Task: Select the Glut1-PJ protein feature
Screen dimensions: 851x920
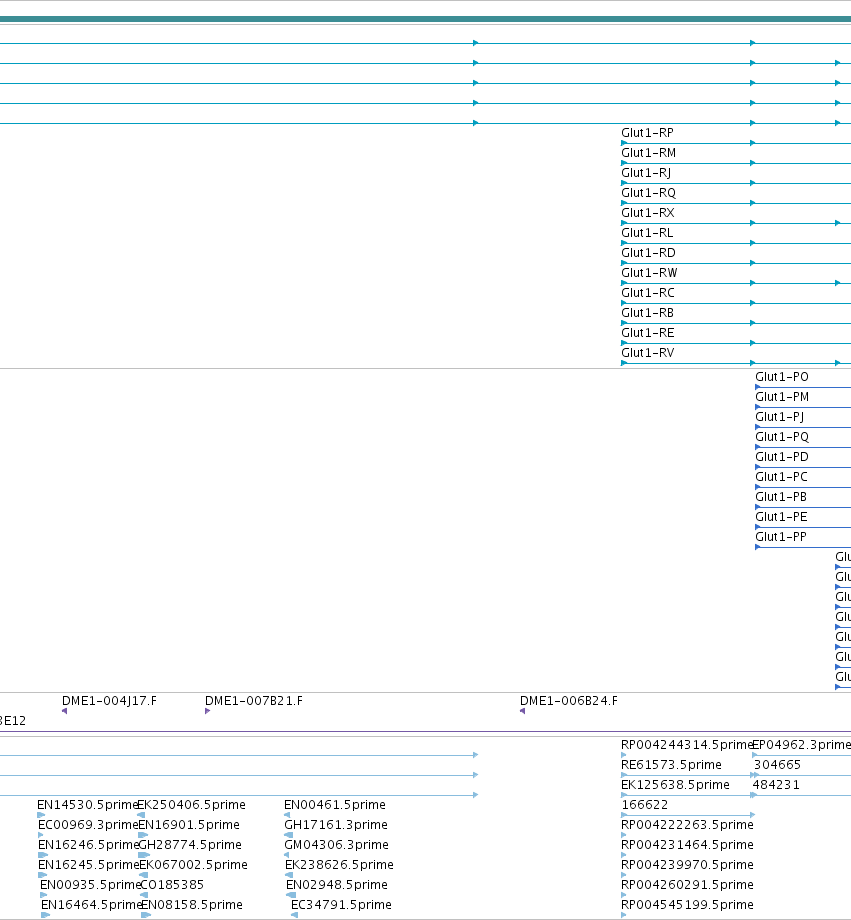Action: 779,417
